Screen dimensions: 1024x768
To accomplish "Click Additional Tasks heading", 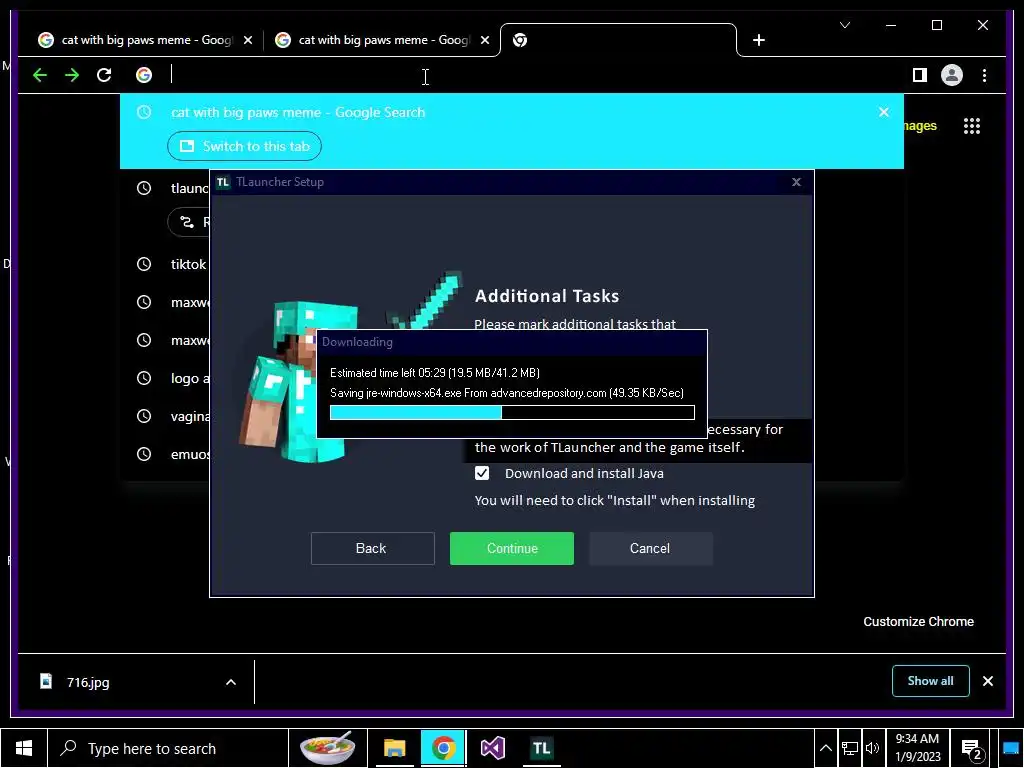I will pos(547,296).
